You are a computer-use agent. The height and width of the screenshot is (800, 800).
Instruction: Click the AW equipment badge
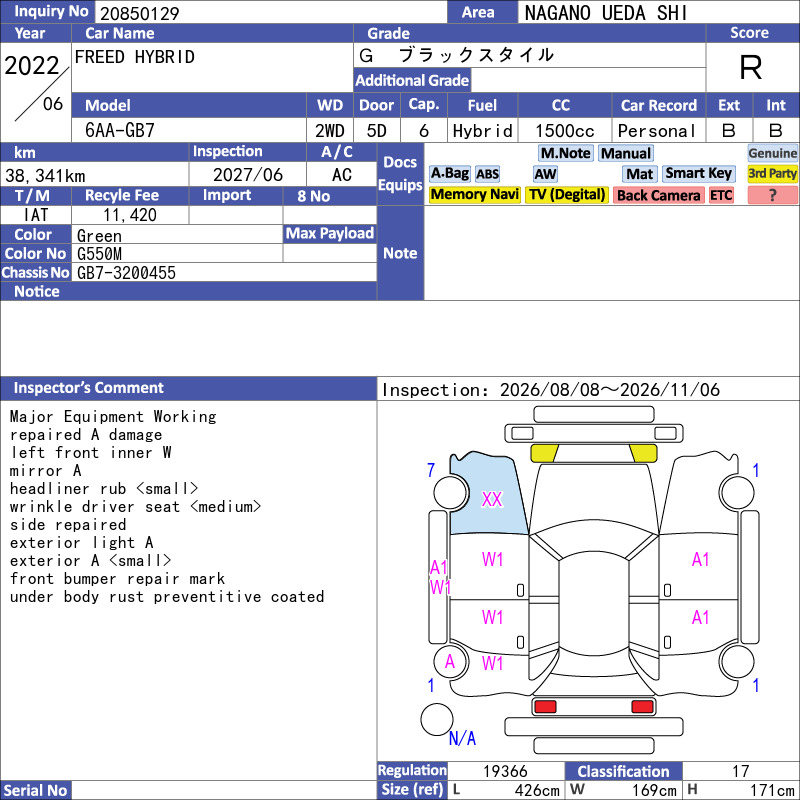[x=545, y=174]
